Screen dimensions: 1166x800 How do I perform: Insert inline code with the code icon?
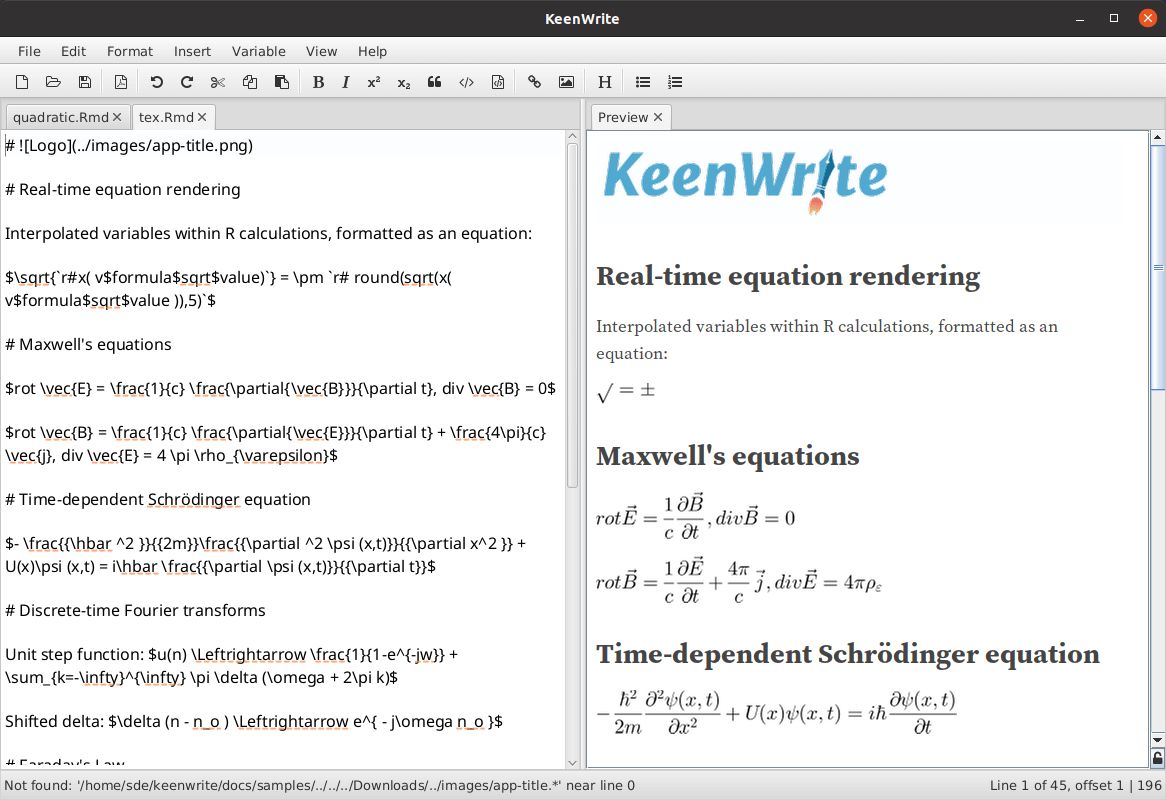pyautogui.click(x=466, y=82)
